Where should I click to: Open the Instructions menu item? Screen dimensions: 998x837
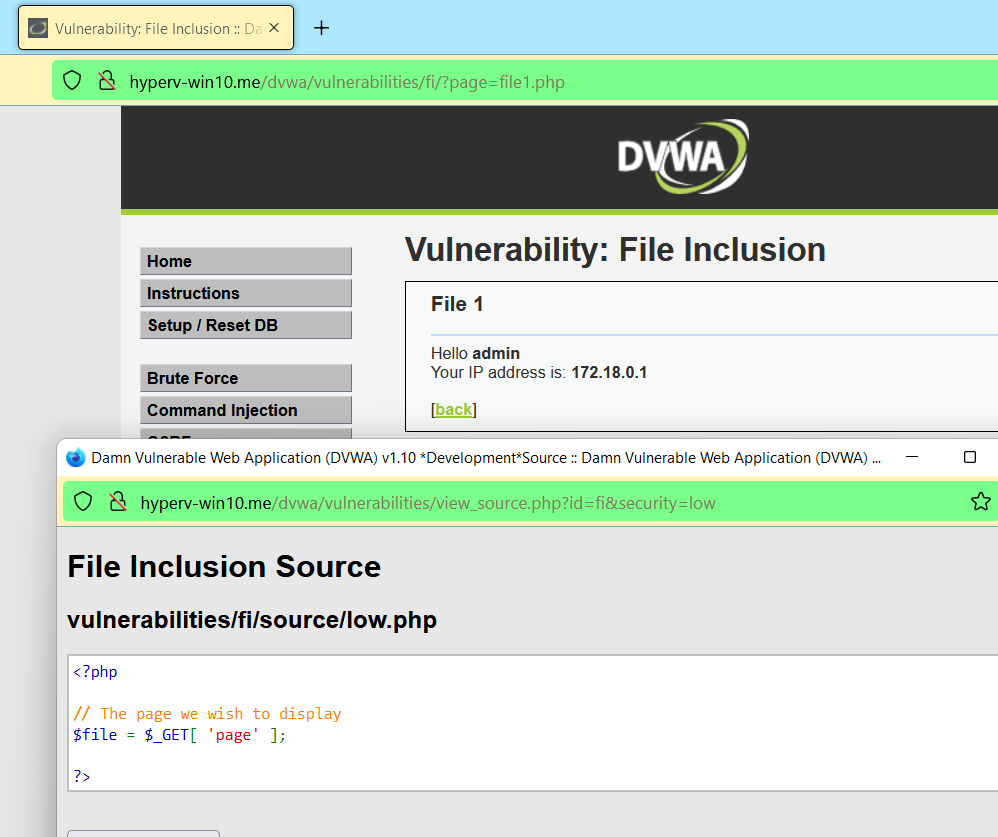246,293
